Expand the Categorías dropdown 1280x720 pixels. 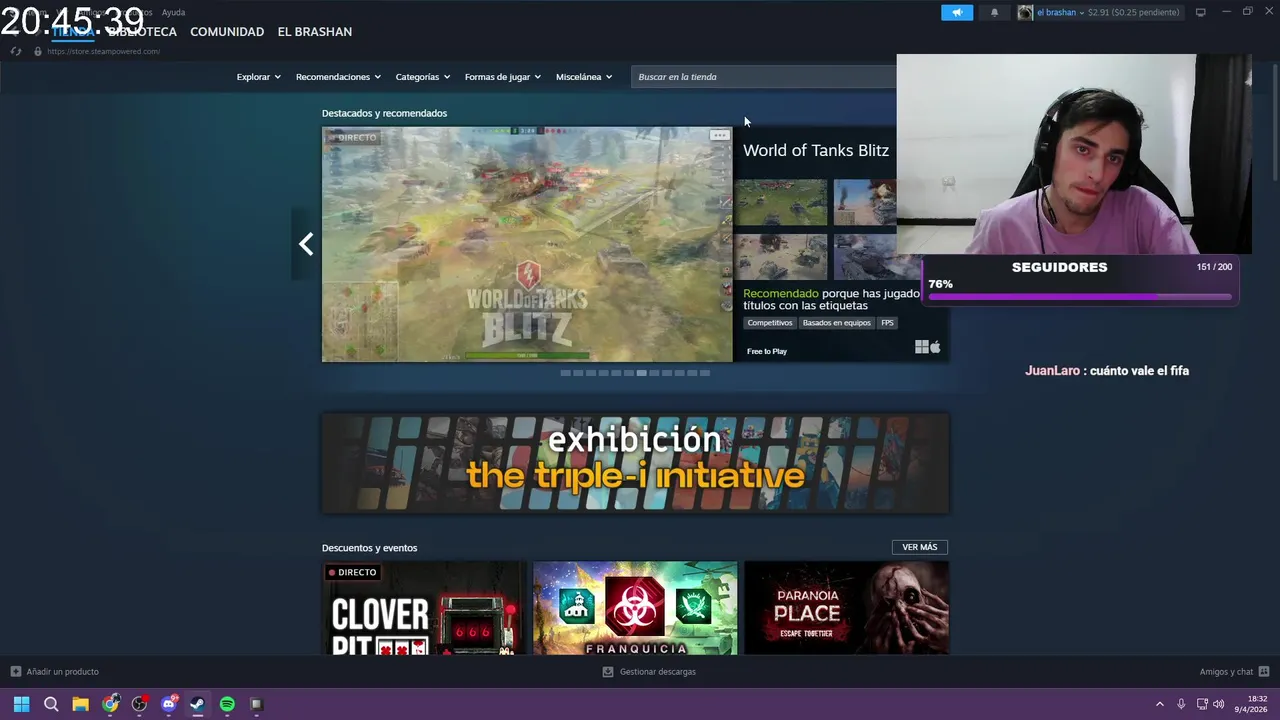[422, 77]
